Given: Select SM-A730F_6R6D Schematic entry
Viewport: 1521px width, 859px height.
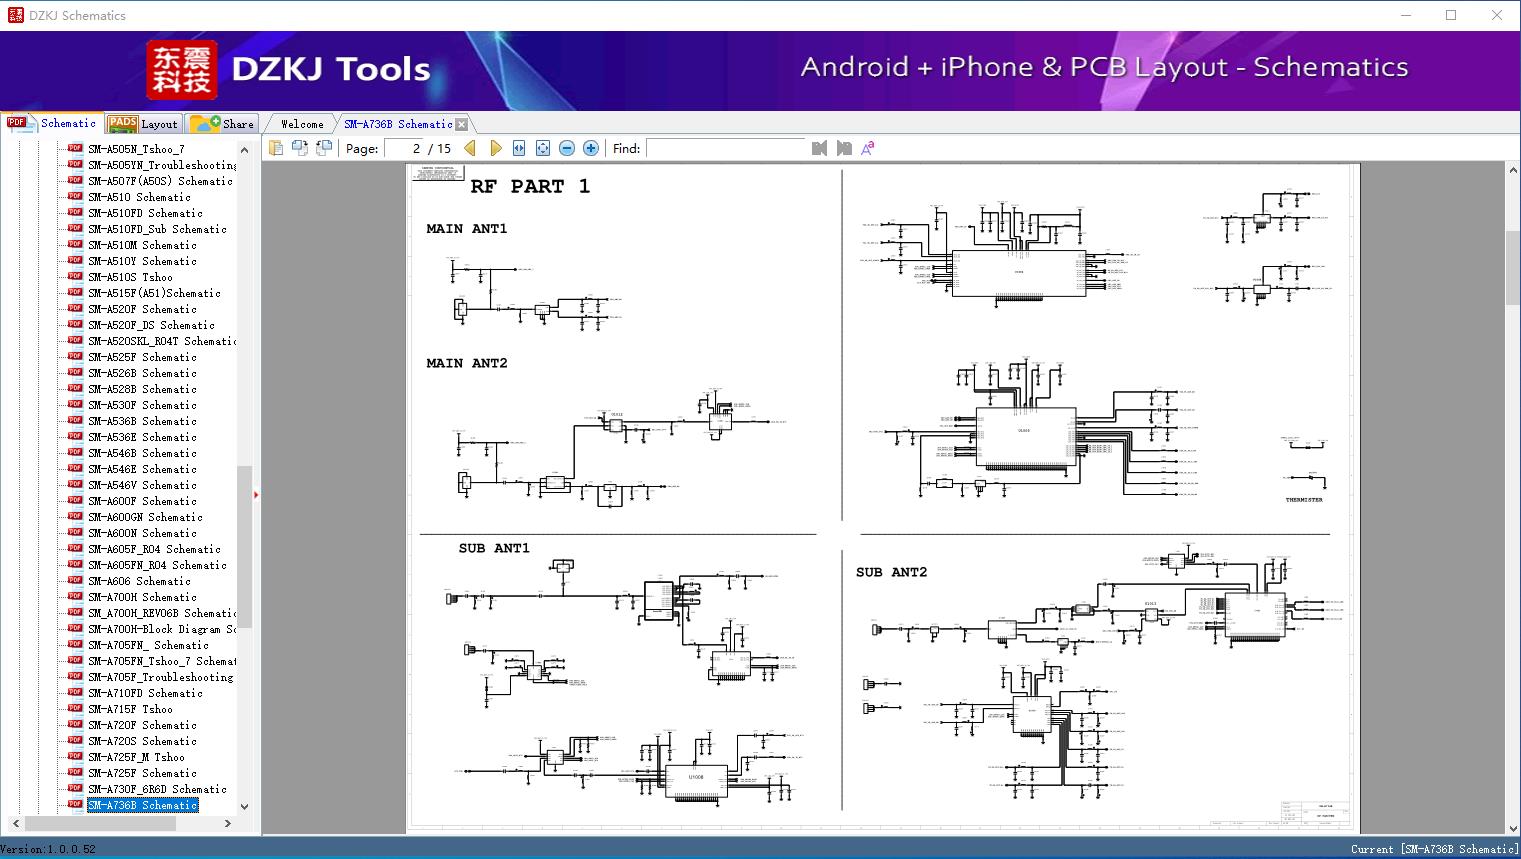Looking at the screenshot, I should (157, 789).
